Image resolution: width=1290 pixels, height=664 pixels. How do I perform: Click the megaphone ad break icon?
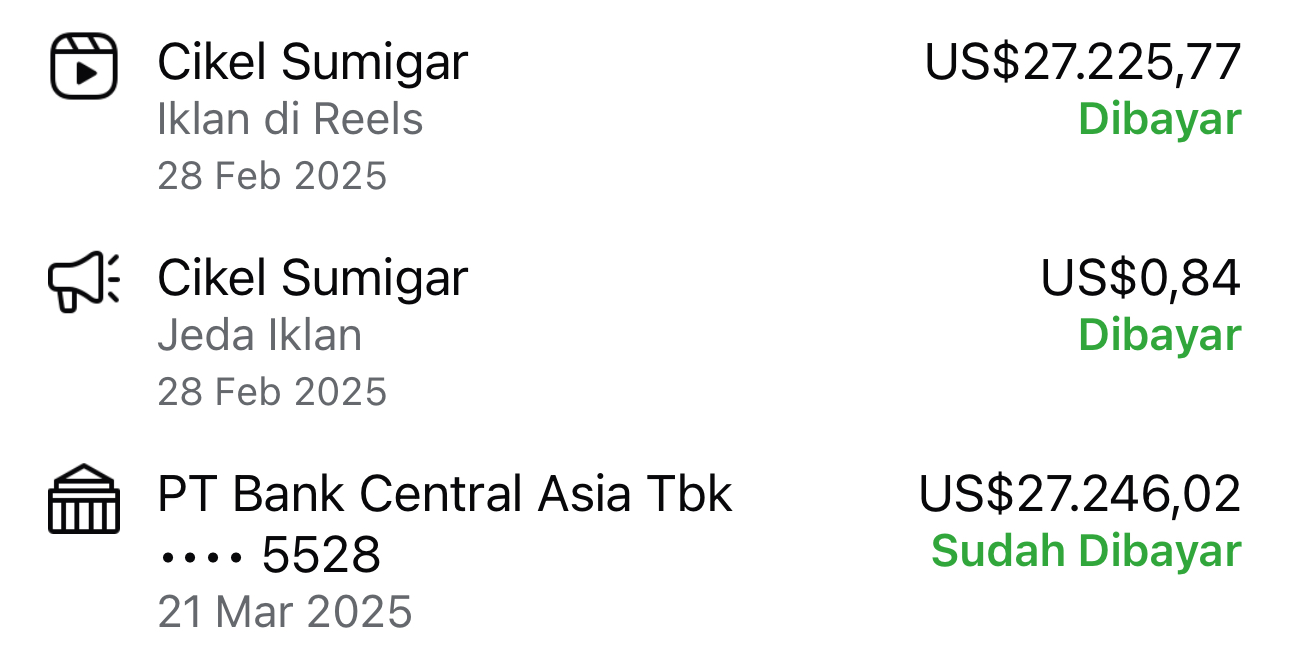pyautogui.click(x=84, y=281)
